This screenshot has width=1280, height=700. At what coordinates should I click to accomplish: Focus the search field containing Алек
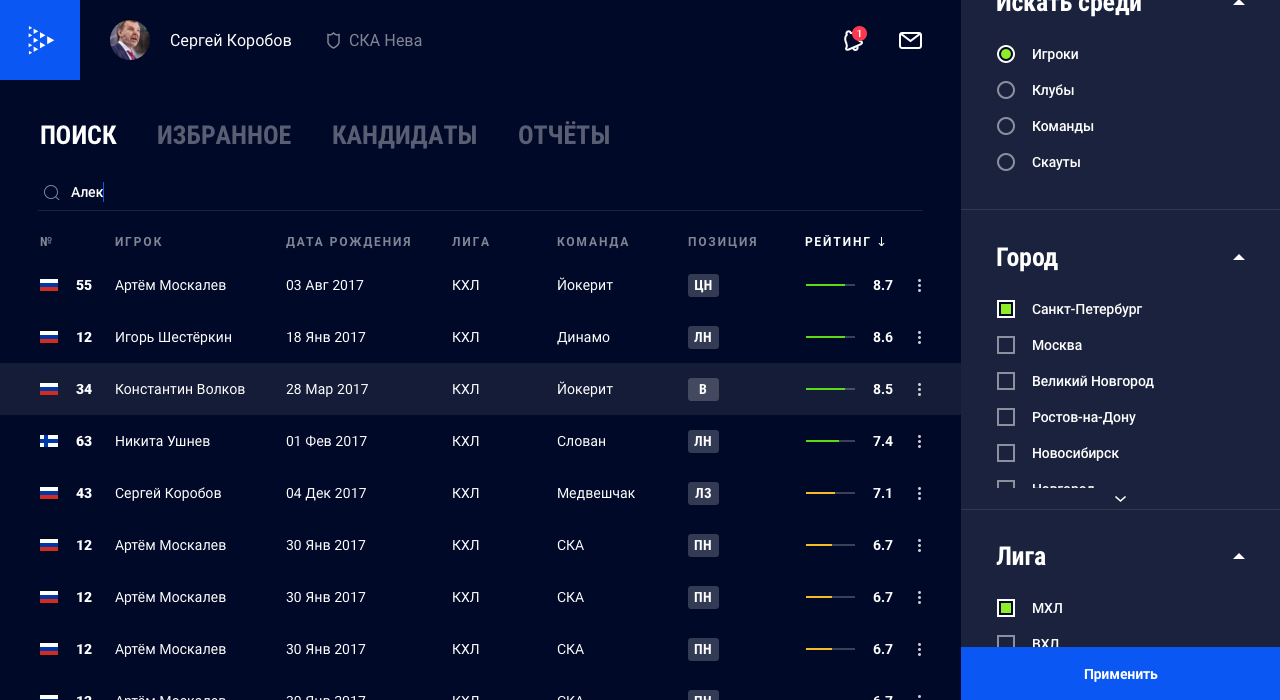pos(480,192)
